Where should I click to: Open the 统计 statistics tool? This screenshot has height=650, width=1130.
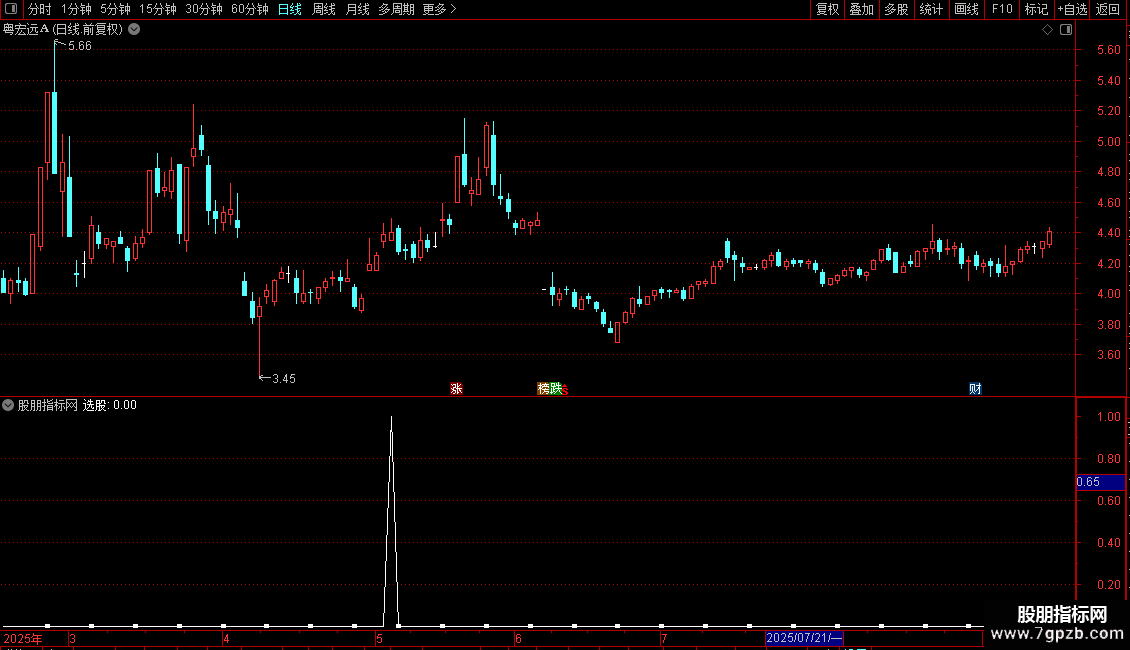coord(931,9)
